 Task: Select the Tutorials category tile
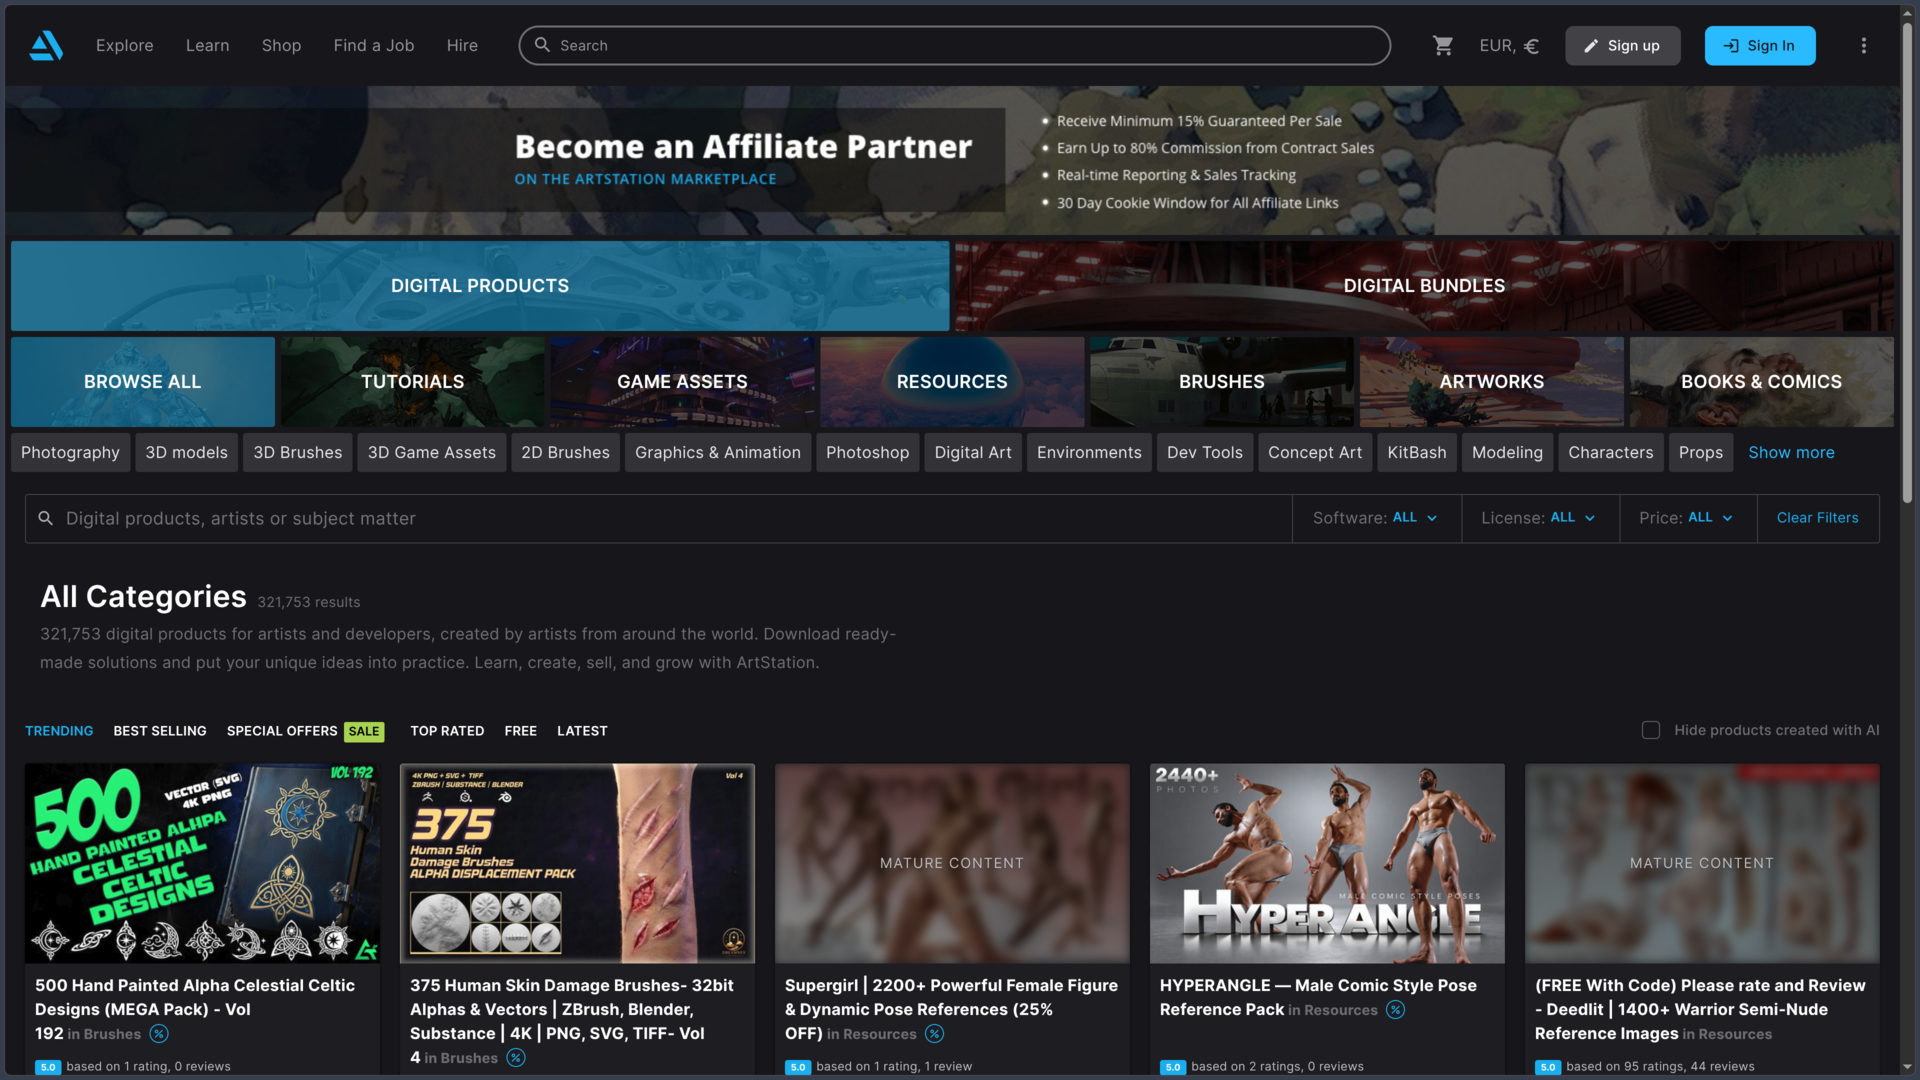(x=412, y=382)
